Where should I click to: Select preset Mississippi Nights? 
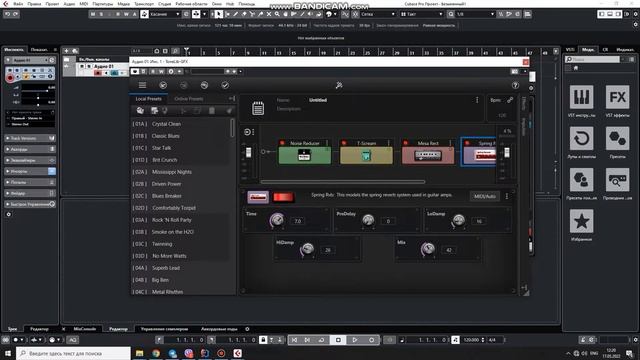tap(171, 172)
